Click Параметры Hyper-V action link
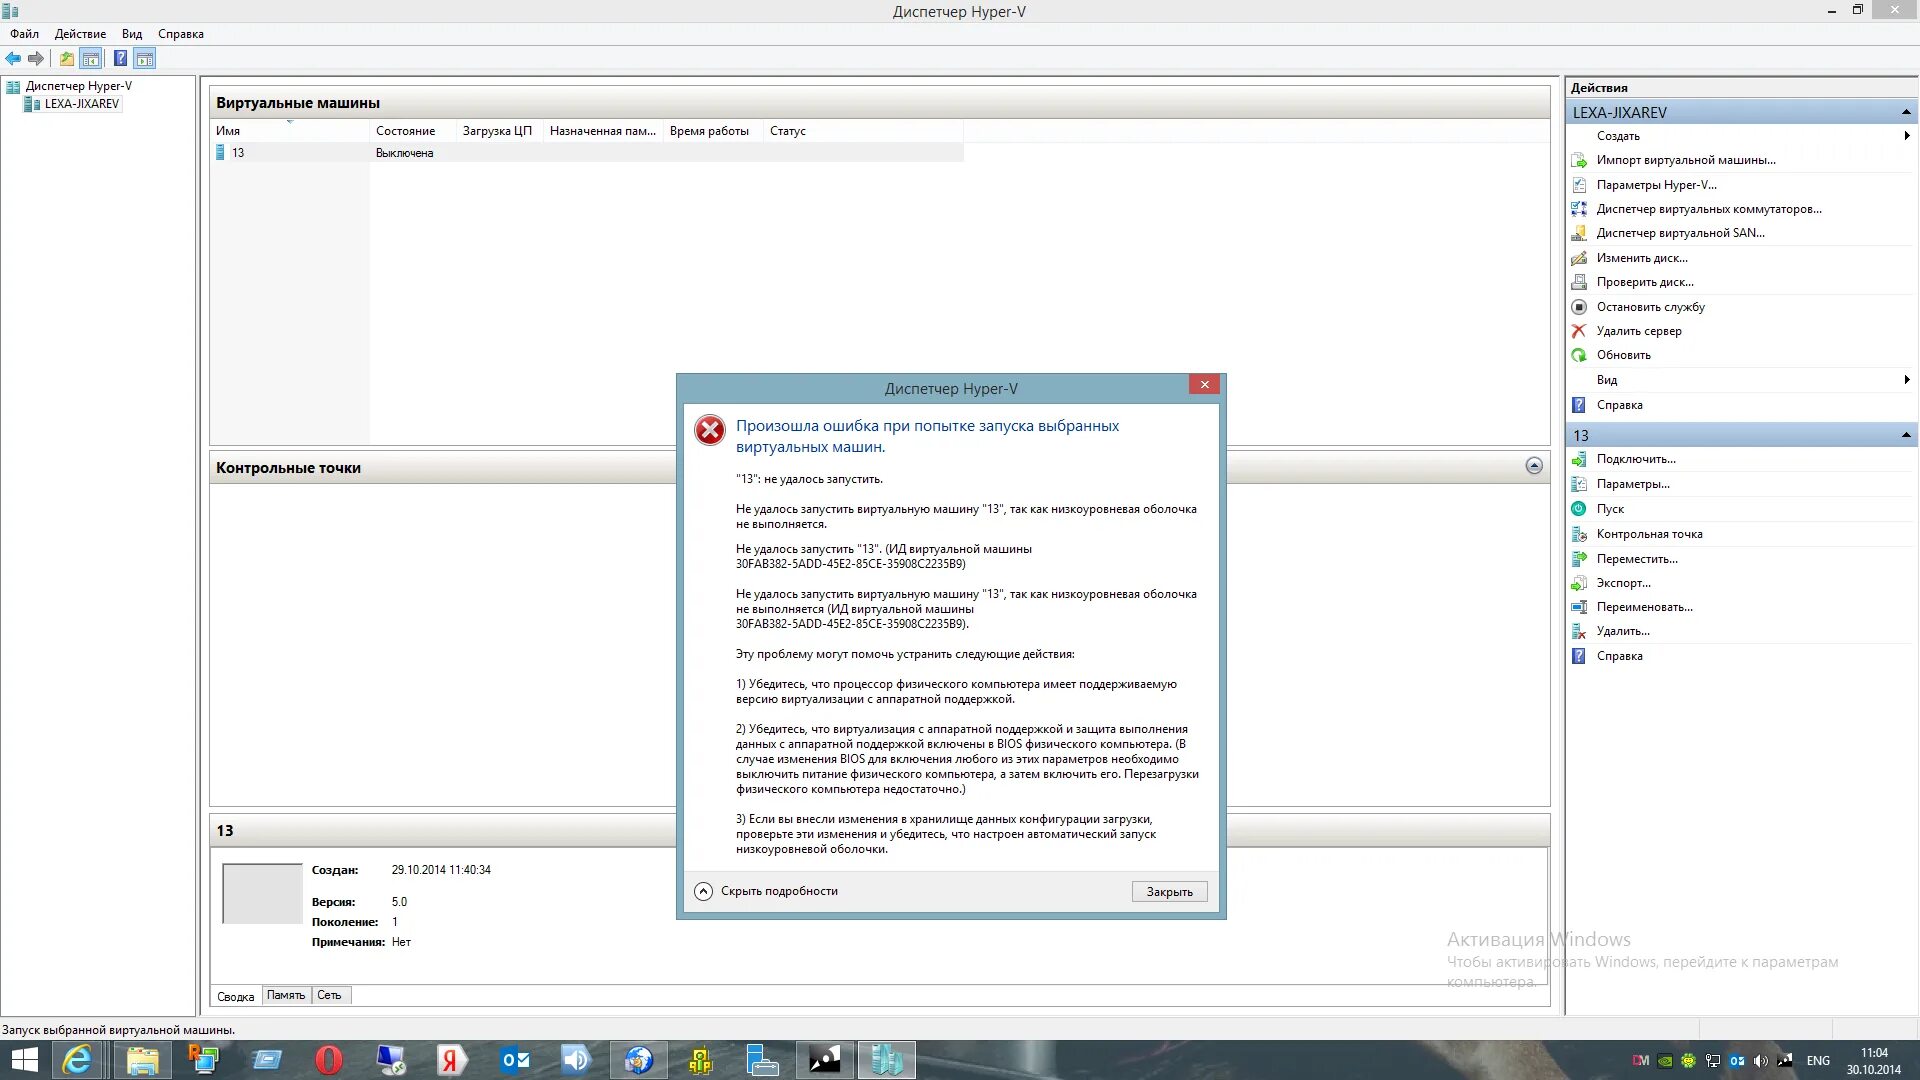Screen dimensions: 1920x1080 click(1656, 185)
